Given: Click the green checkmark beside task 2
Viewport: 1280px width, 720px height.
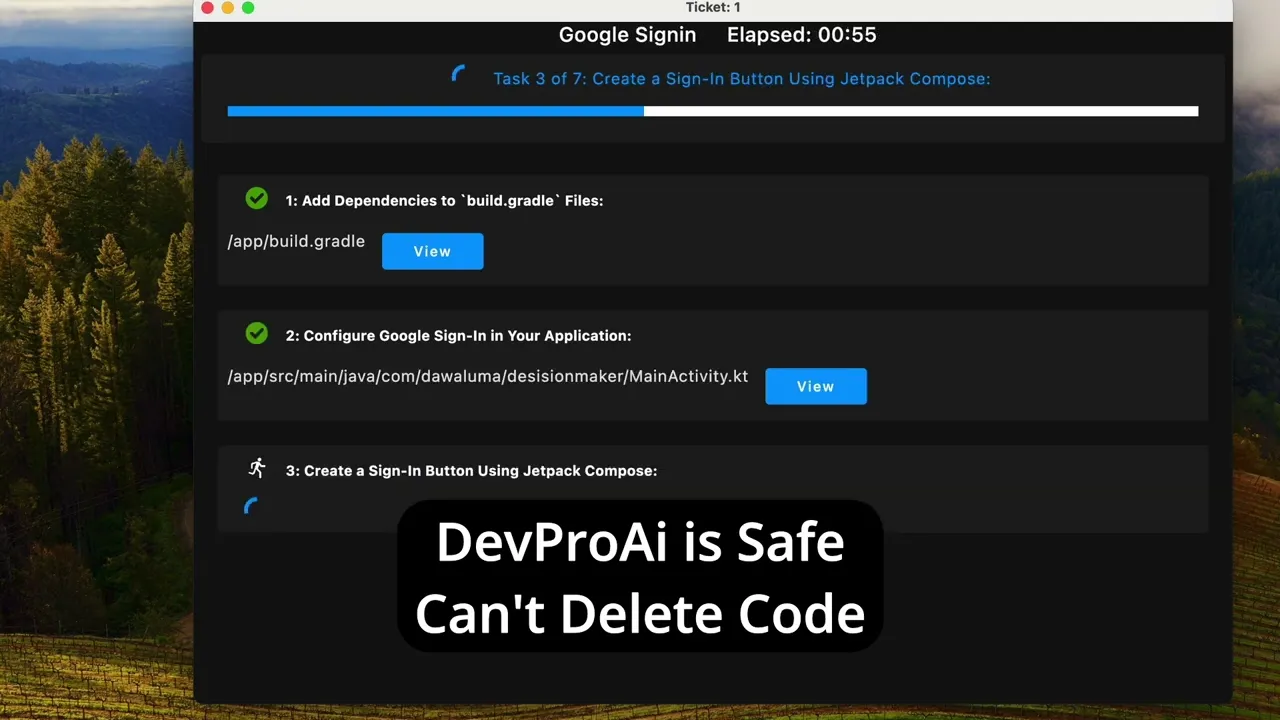Looking at the screenshot, I should [x=257, y=333].
